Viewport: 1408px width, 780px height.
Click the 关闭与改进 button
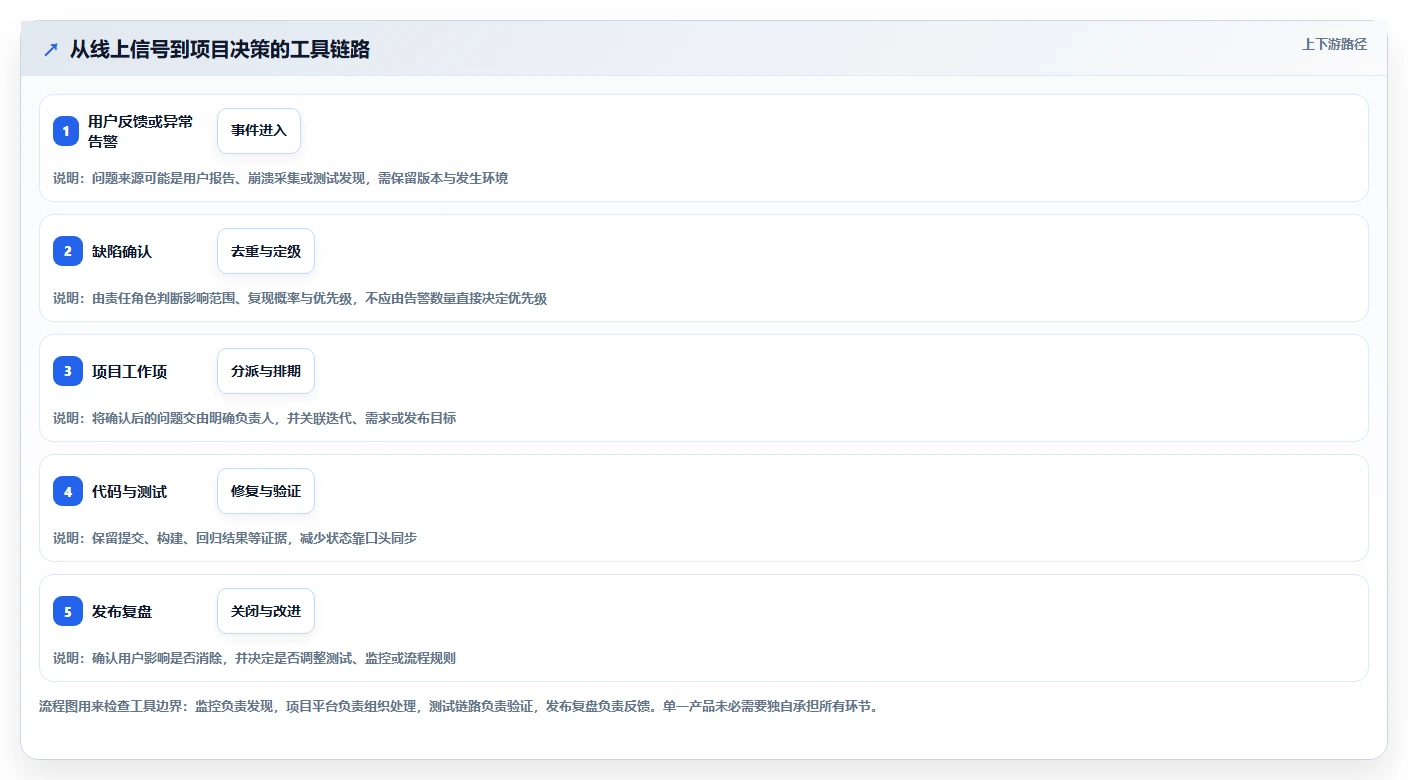(266, 611)
